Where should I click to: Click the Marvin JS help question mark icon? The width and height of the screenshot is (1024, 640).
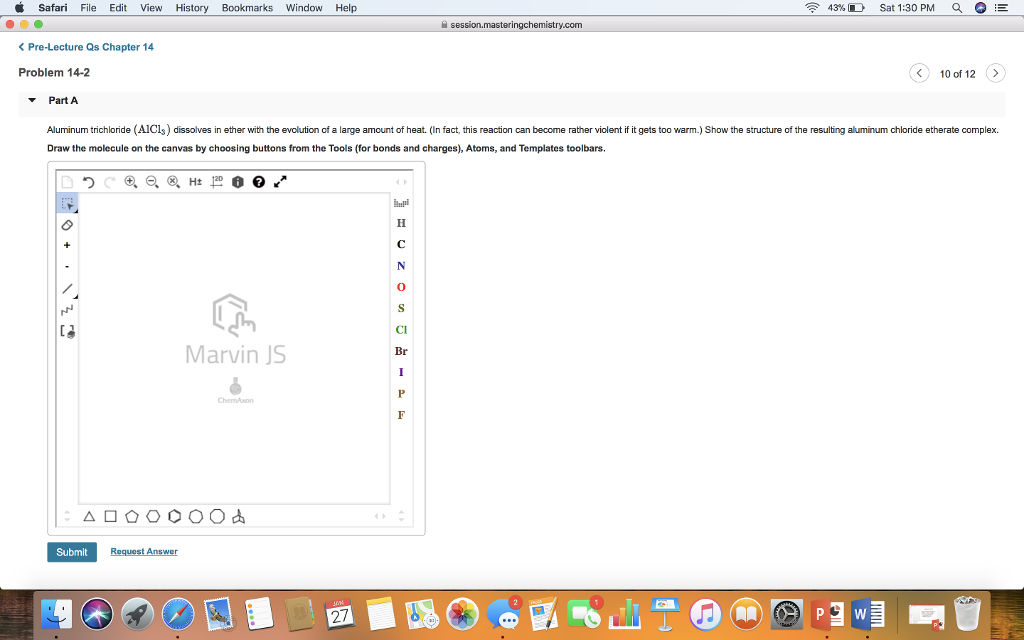click(x=258, y=181)
